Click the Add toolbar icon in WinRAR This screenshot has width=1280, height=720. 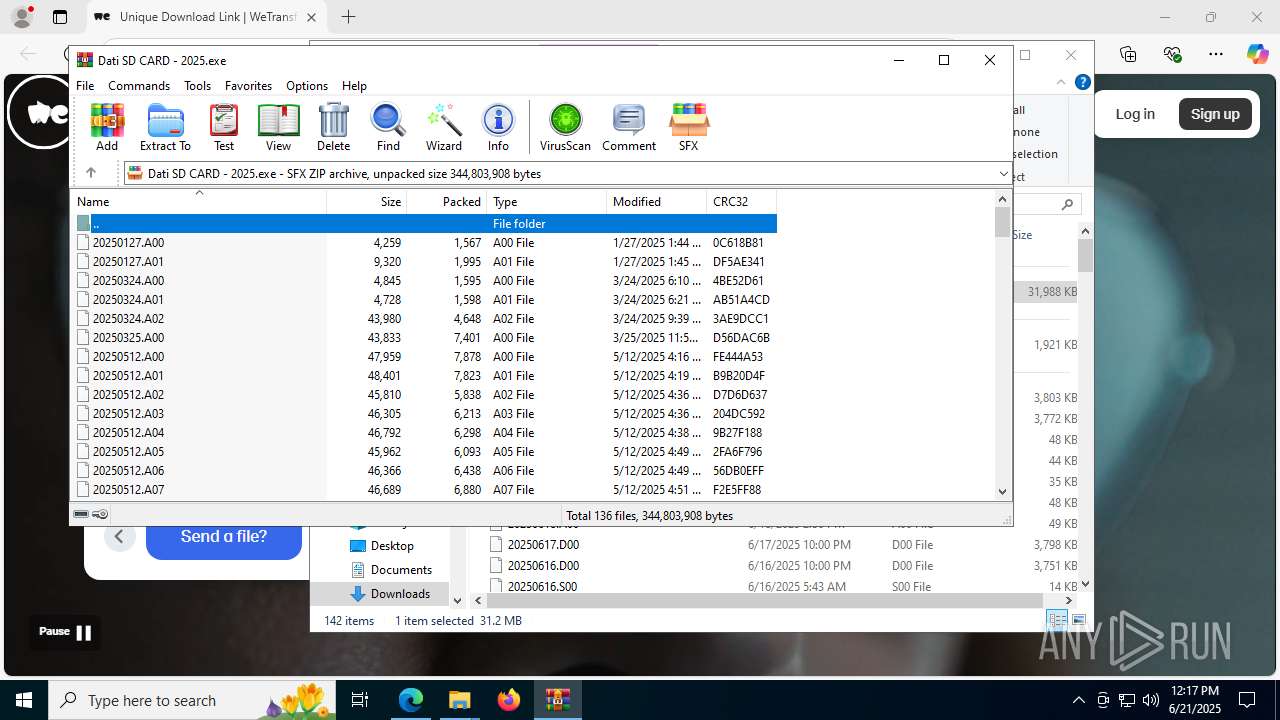click(x=107, y=127)
